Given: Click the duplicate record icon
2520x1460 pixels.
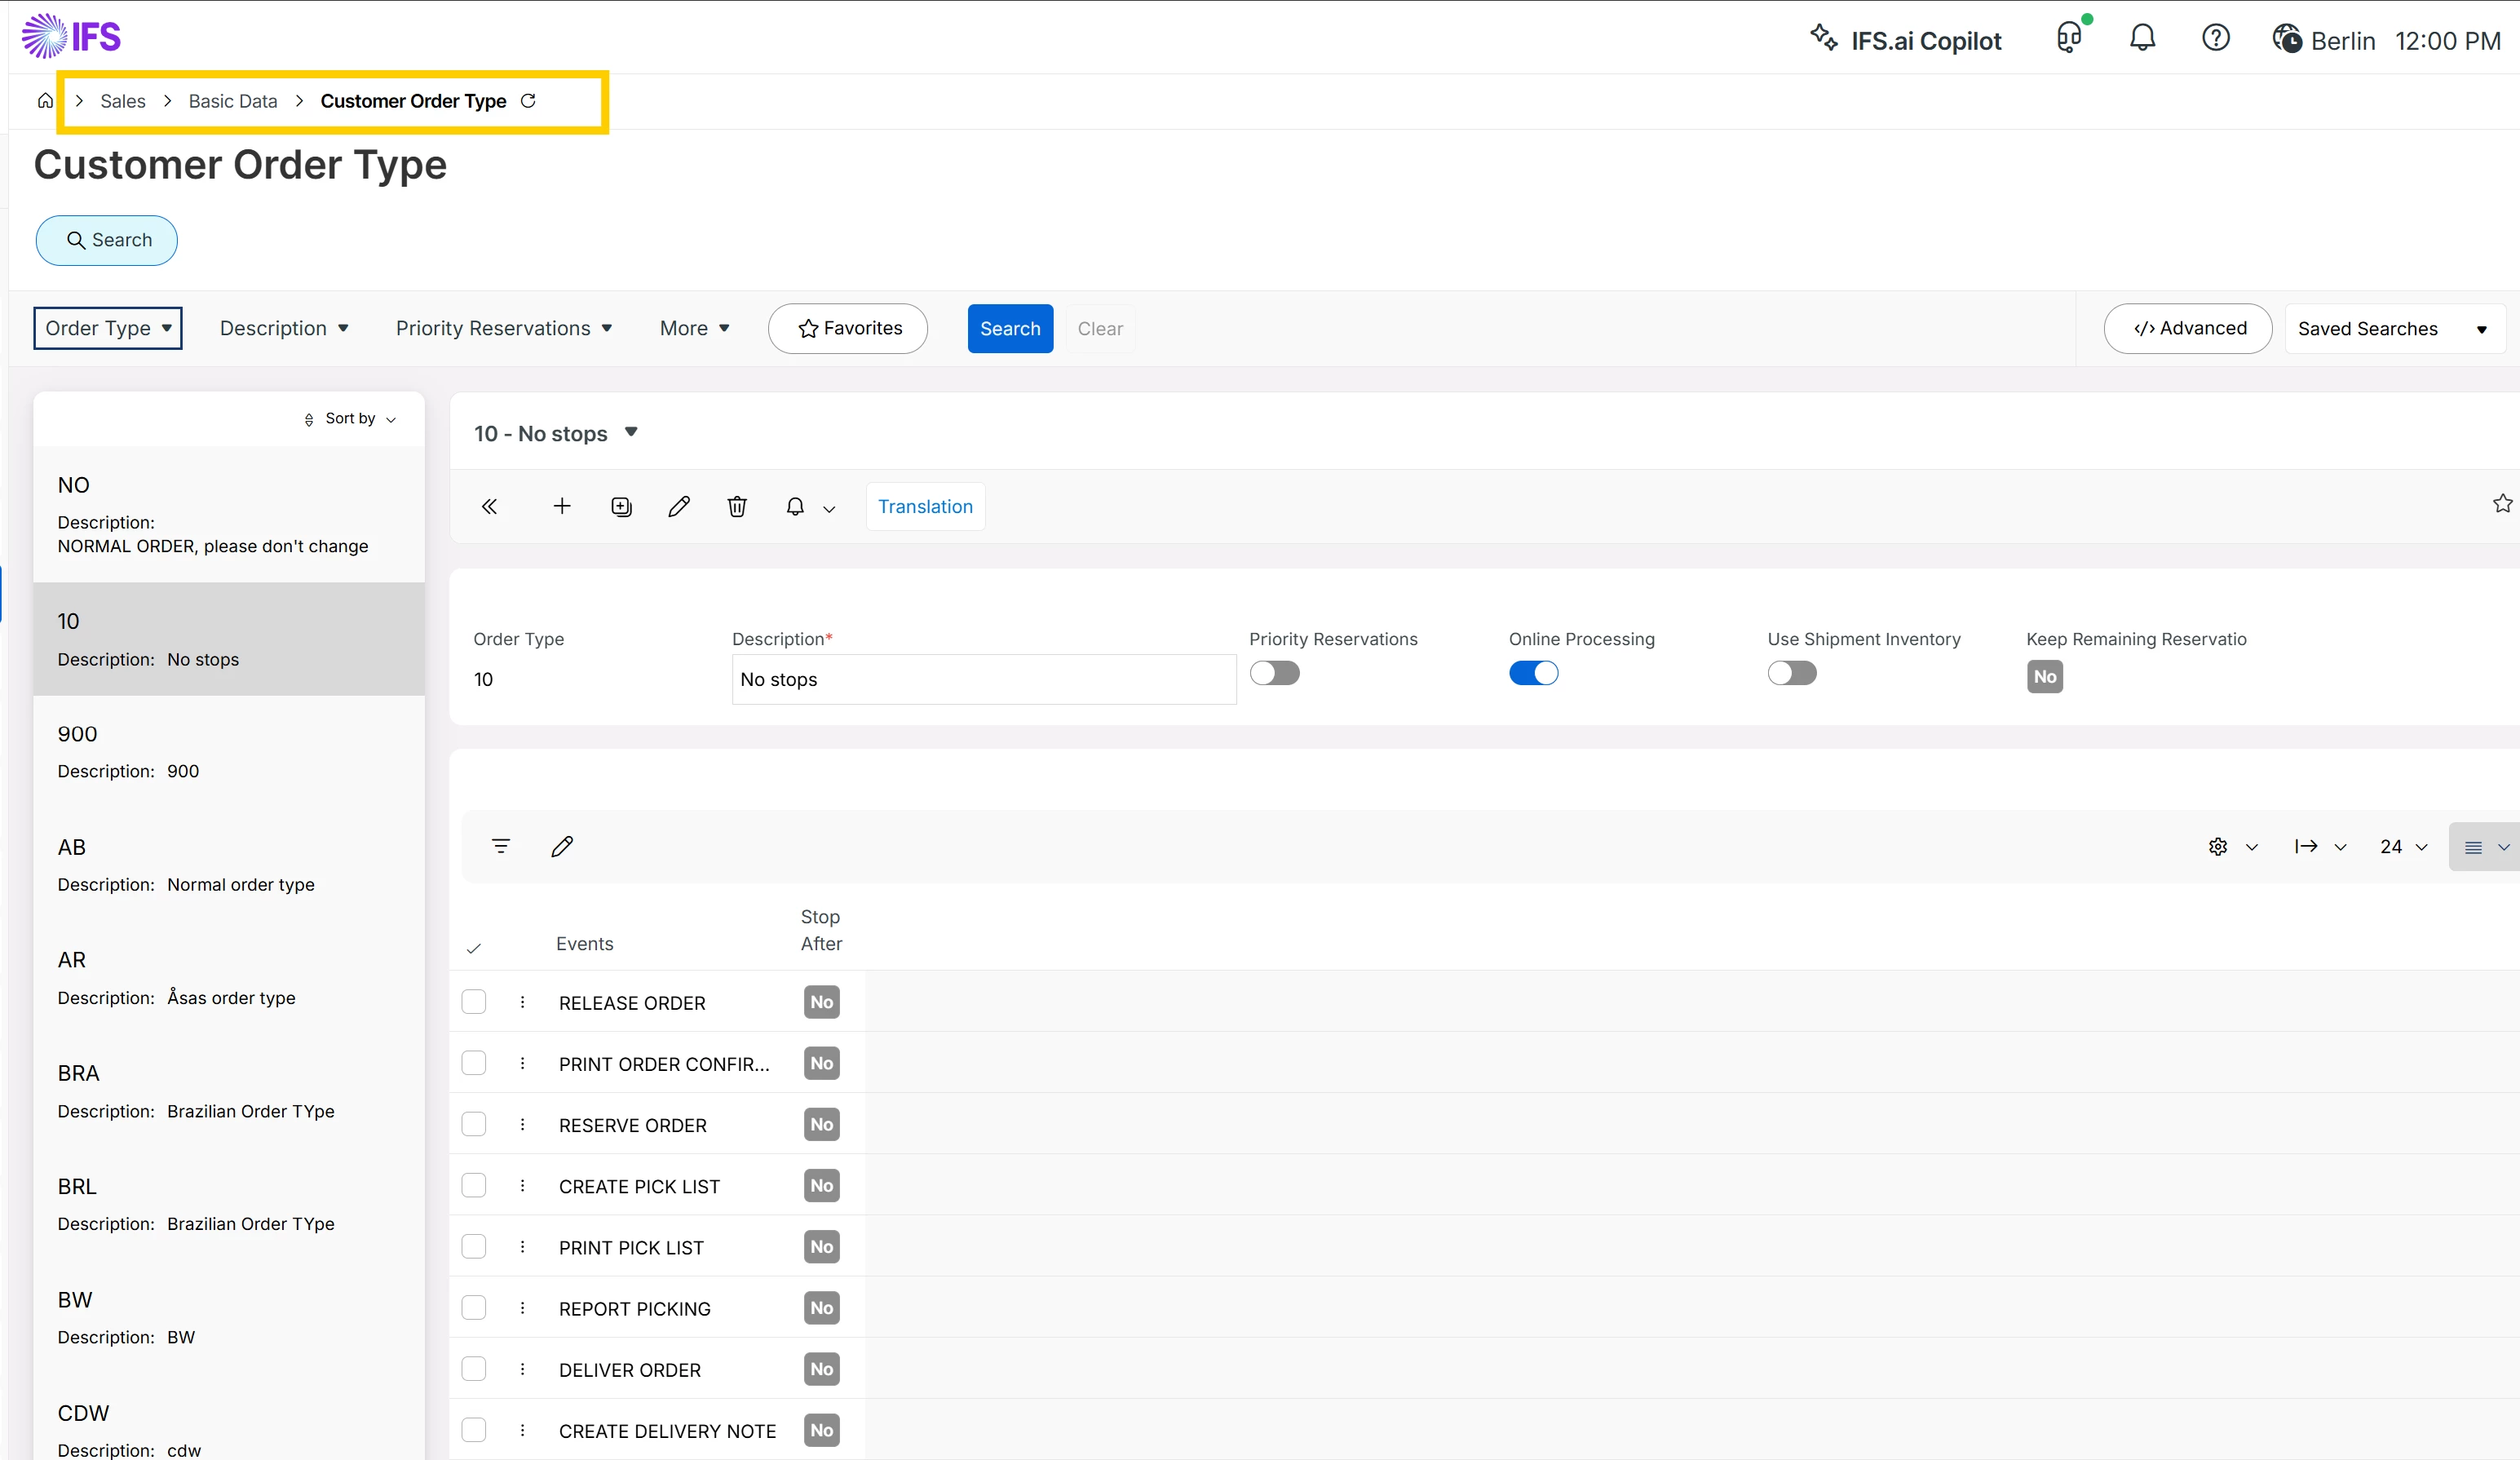Looking at the screenshot, I should pos(621,506).
